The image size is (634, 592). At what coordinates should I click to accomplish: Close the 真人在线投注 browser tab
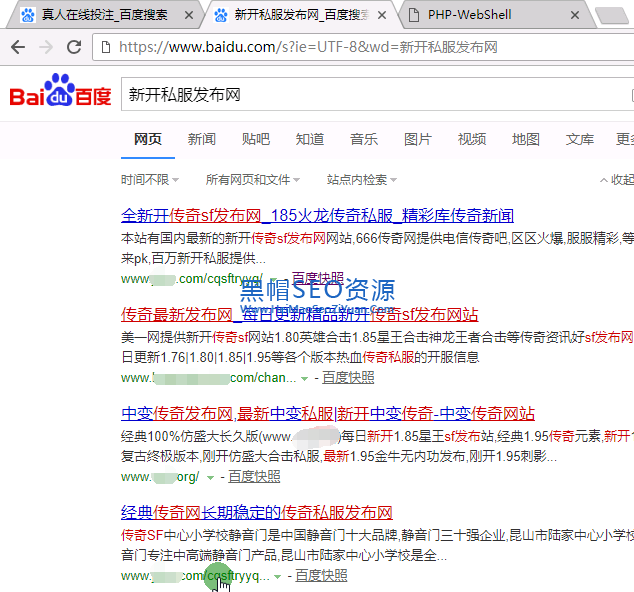tap(188, 16)
